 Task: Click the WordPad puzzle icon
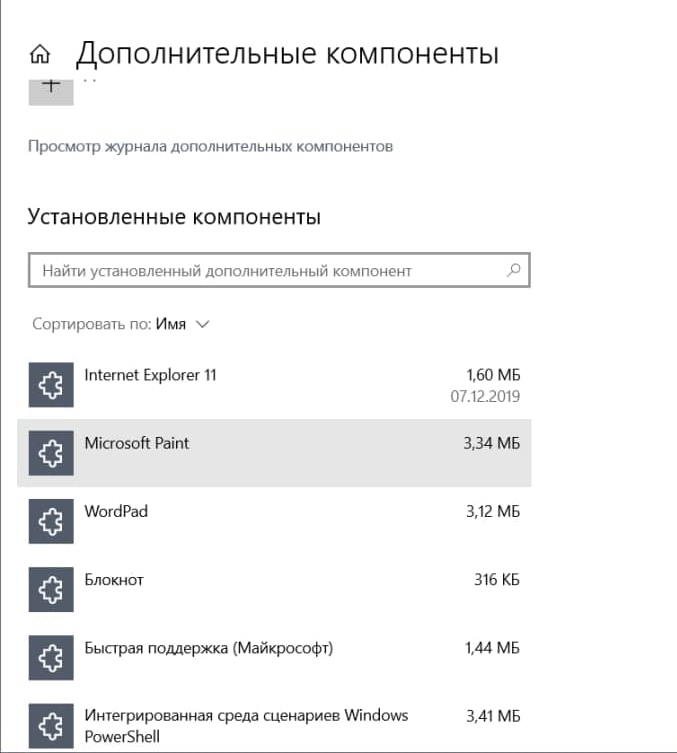[51, 522]
